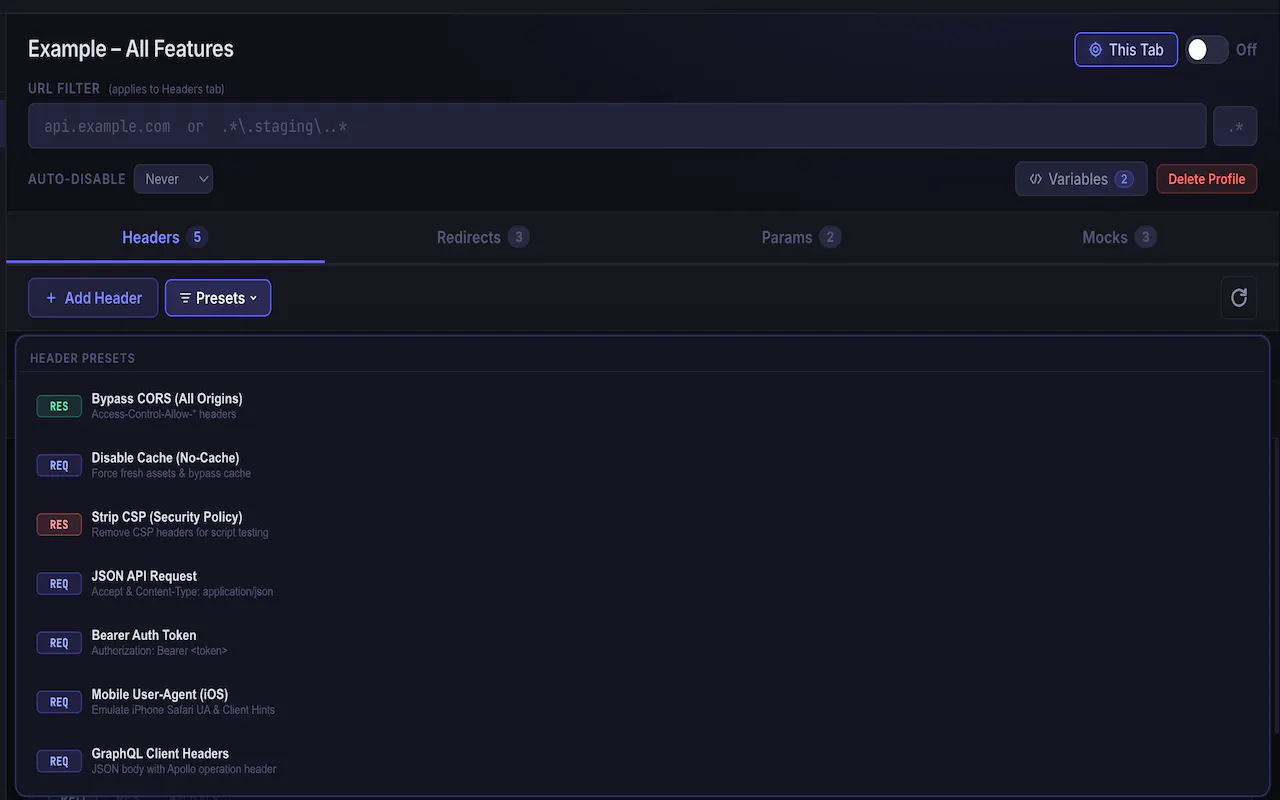Screen dimensions: 1280x800
Task: Focus the URL filter input field
Action: (617, 126)
